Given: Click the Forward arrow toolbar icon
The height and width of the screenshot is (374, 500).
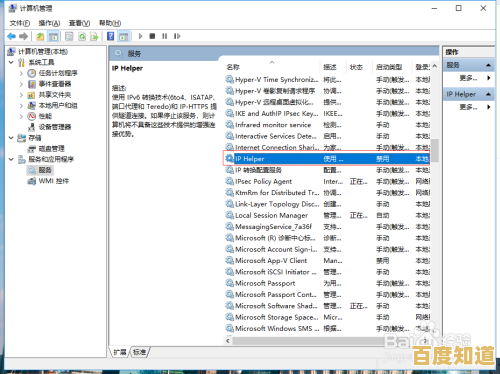Looking at the screenshot, I should (x=23, y=36).
